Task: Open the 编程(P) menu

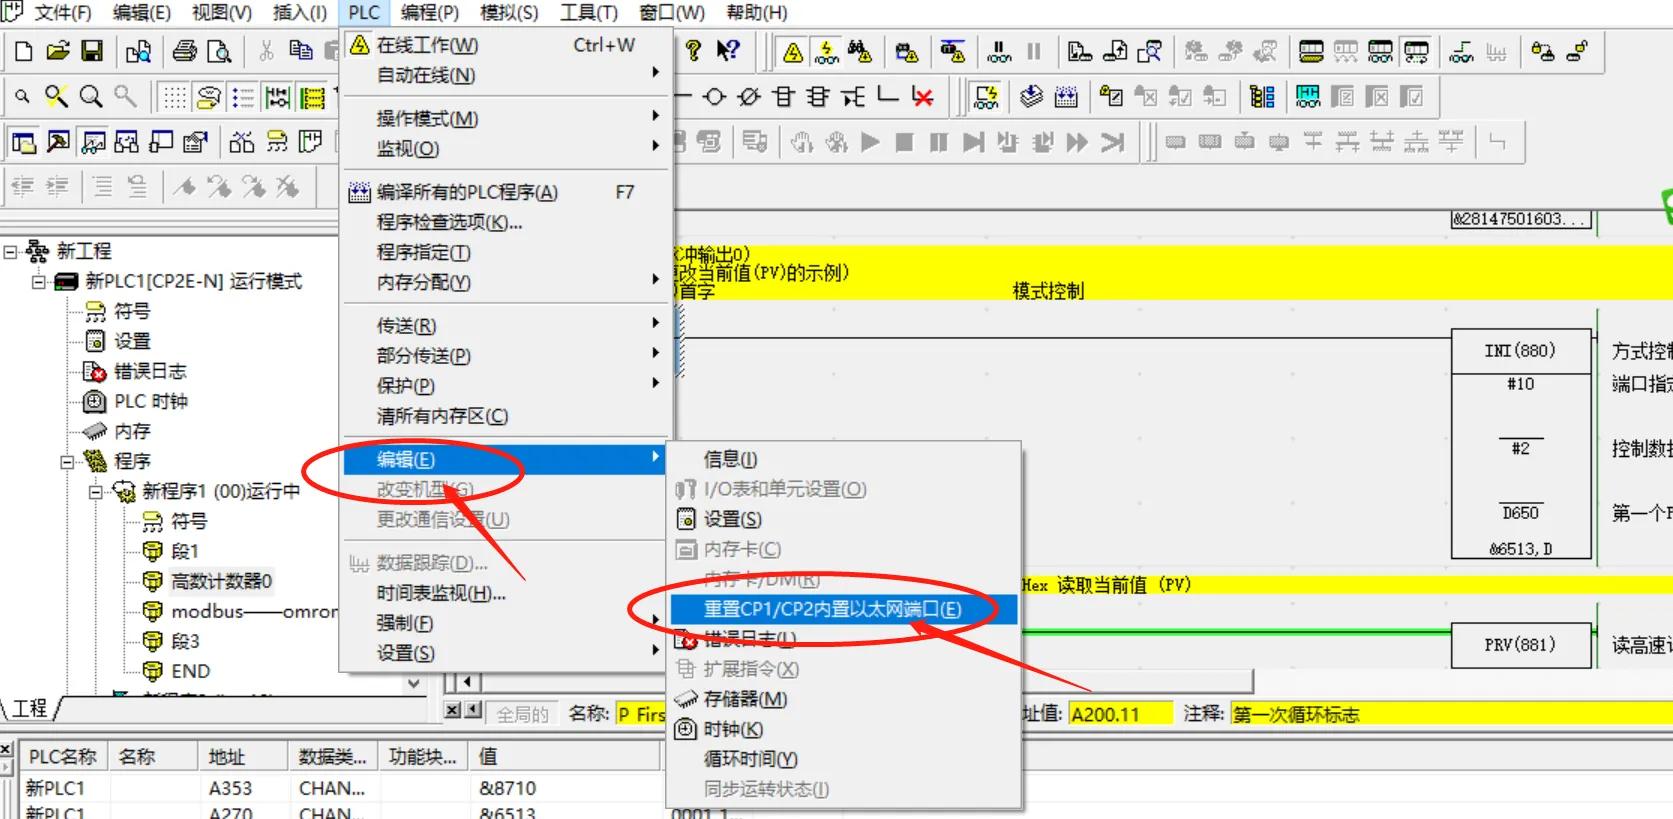Action: [x=429, y=13]
